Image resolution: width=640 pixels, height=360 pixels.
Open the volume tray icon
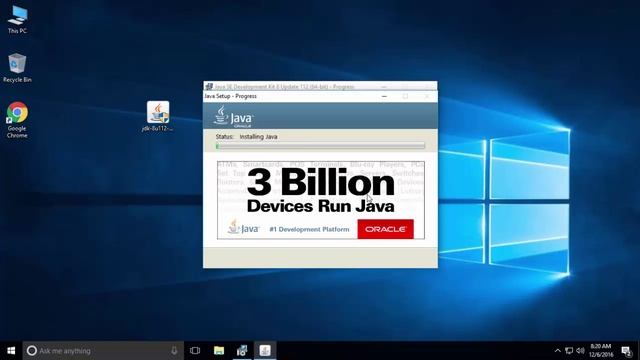[x=580, y=351]
